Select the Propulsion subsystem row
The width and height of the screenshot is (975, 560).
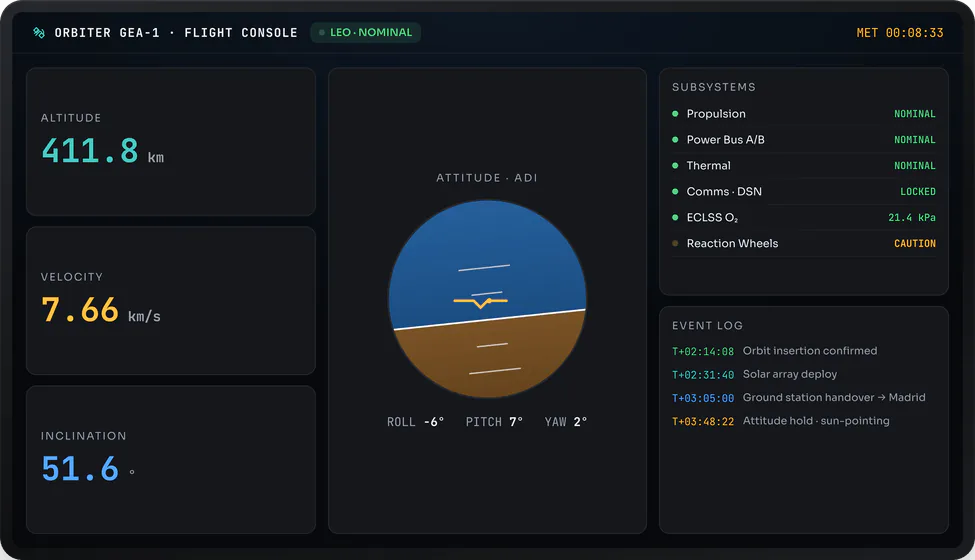pyautogui.click(x=803, y=114)
